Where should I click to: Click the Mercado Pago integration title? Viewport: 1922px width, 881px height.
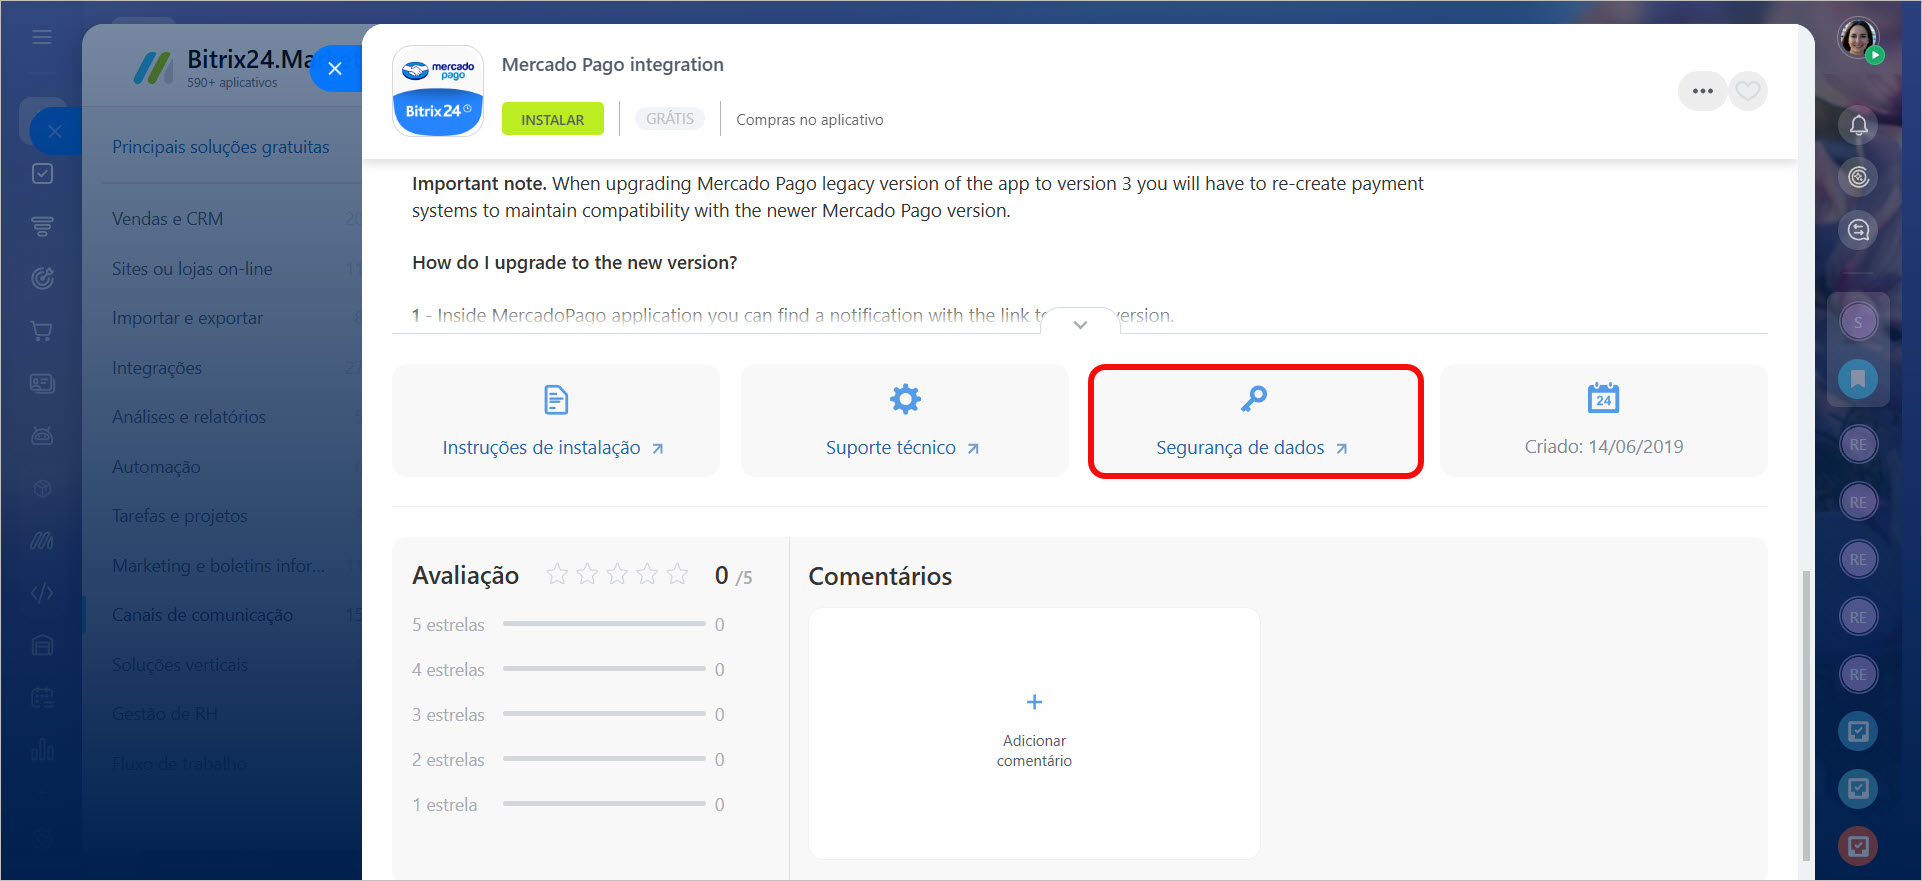(613, 65)
